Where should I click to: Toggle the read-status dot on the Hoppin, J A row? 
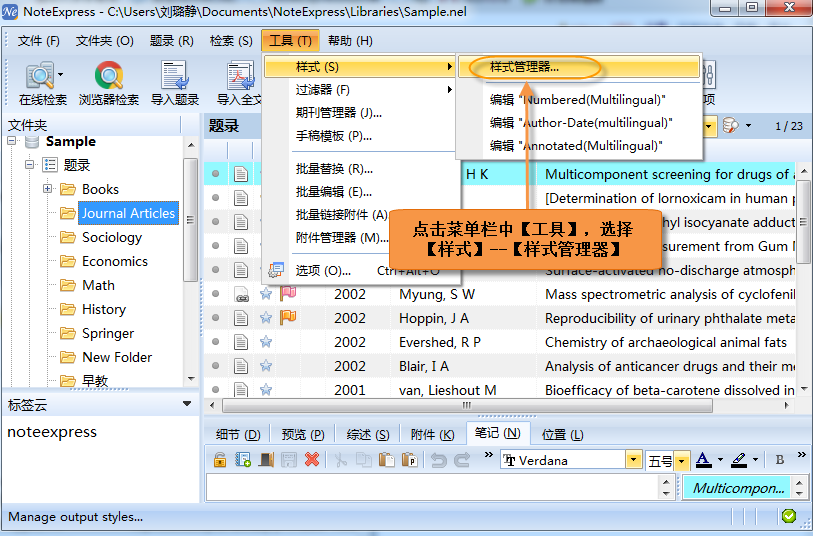point(216,318)
